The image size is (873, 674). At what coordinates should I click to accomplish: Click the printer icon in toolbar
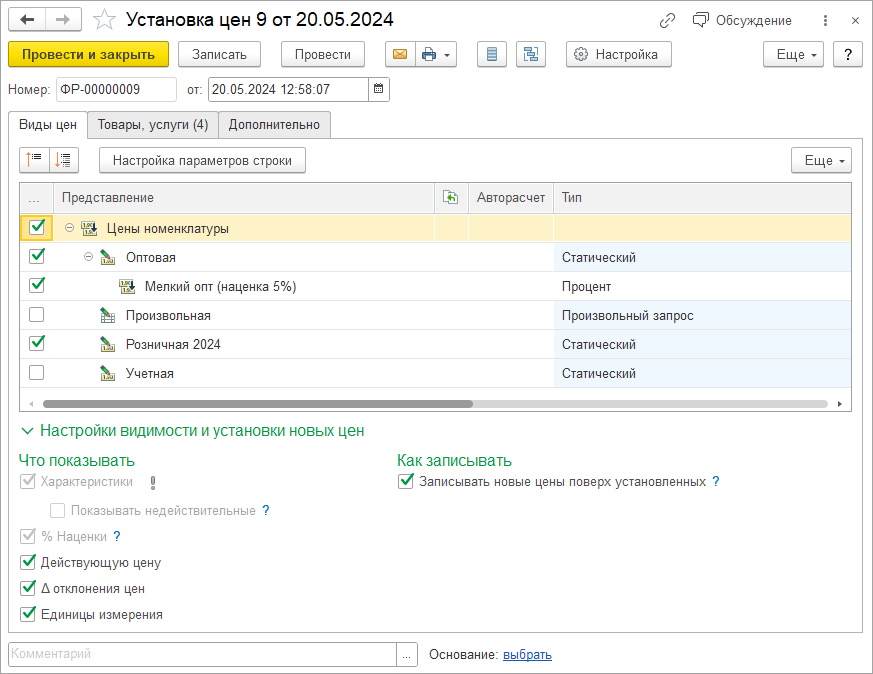pyautogui.click(x=429, y=55)
